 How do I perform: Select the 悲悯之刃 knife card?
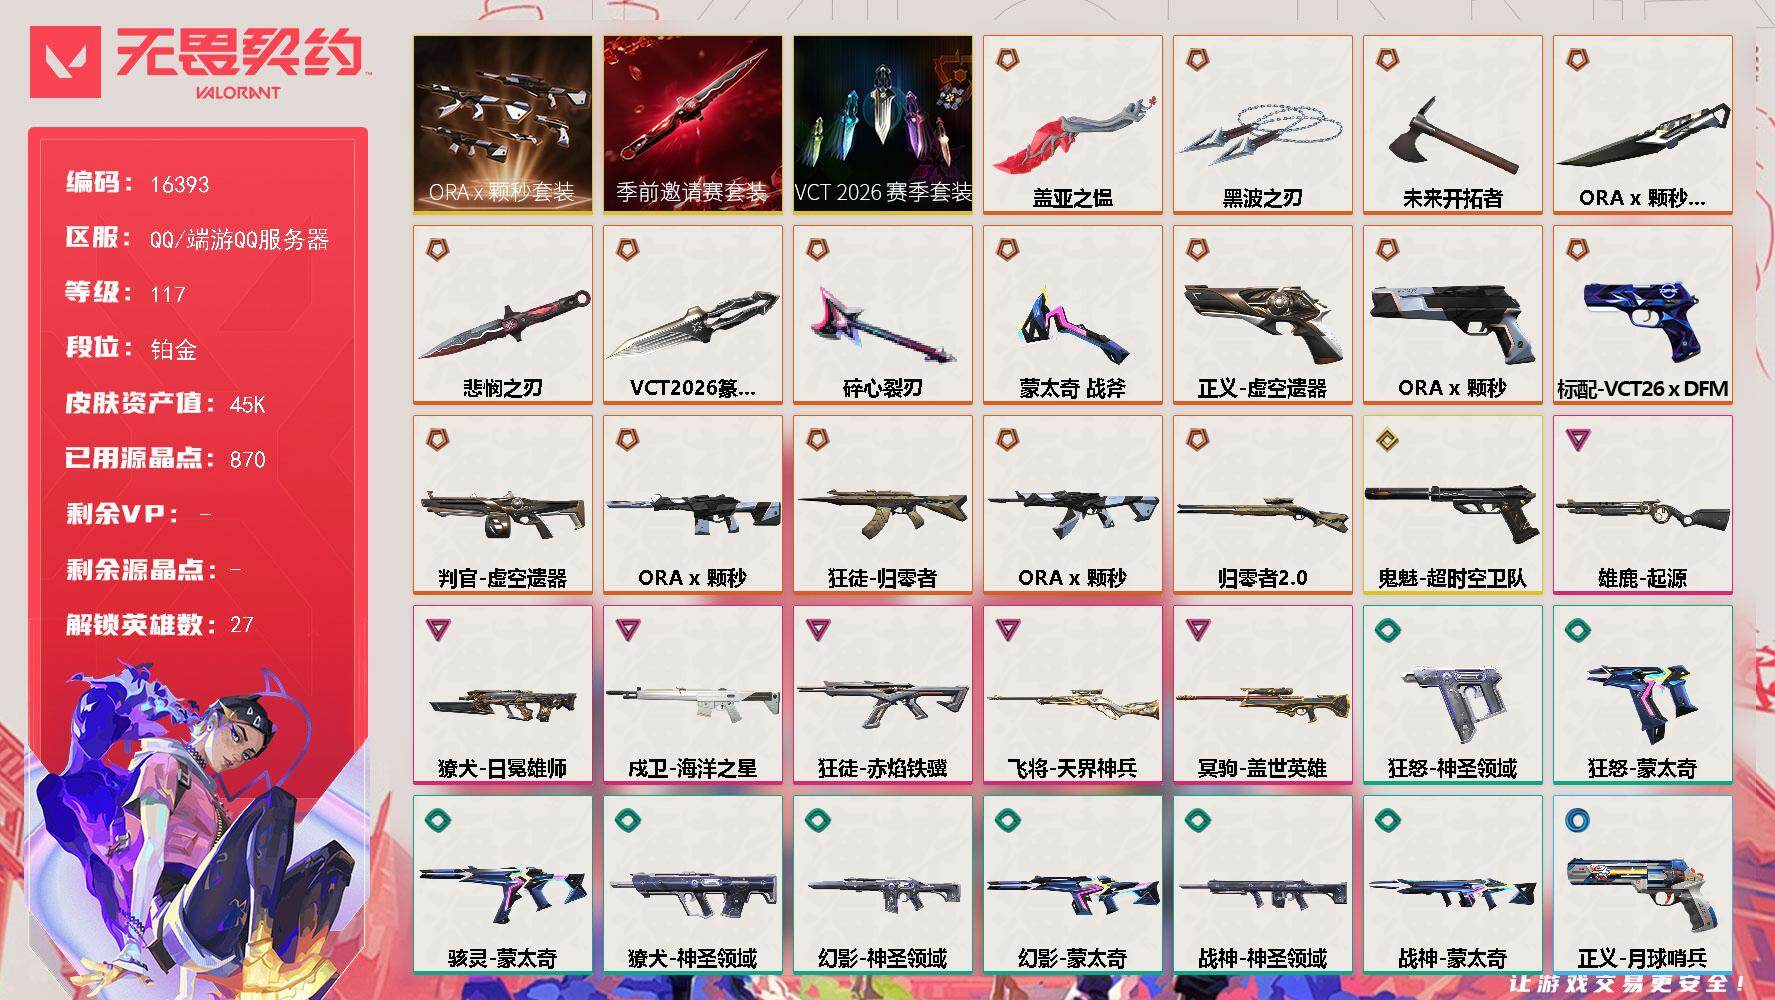tap(502, 314)
